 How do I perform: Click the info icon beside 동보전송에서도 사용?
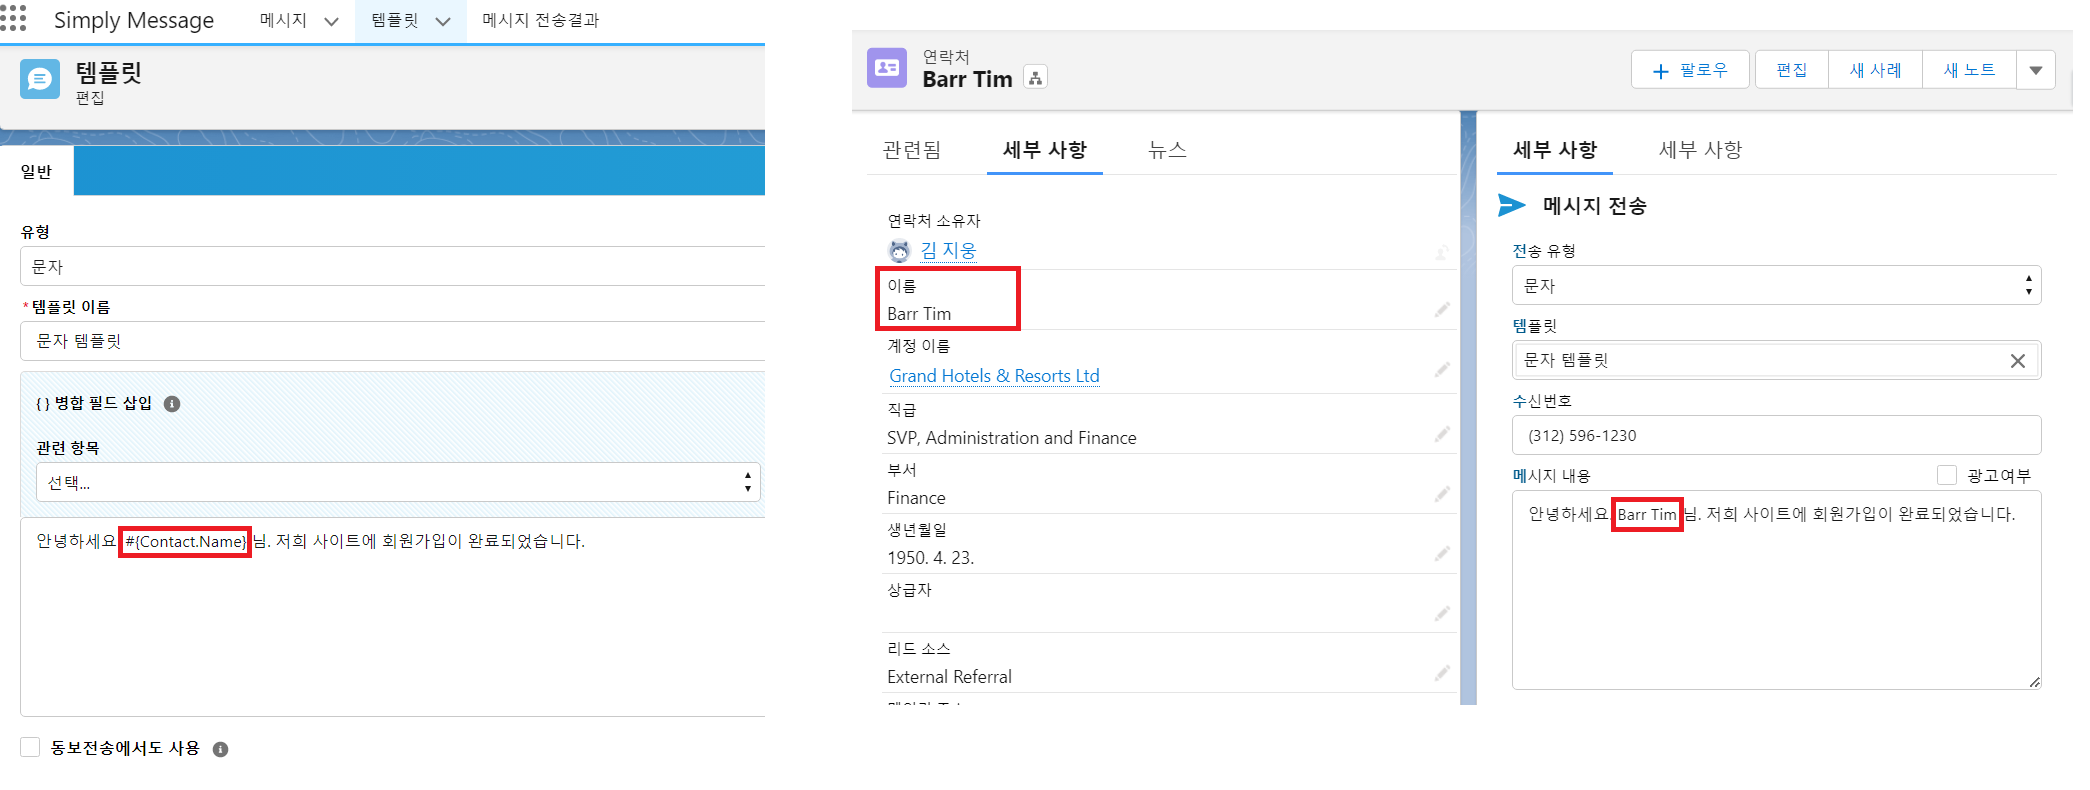221,749
